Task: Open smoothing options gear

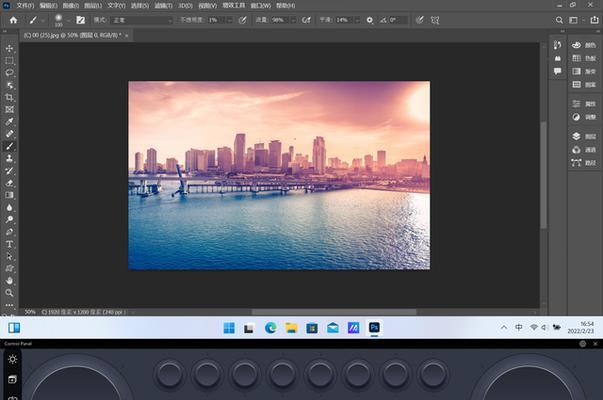Action: pyautogui.click(x=370, y=20)
